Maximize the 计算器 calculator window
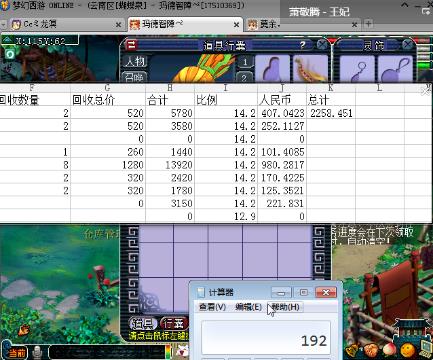The width and height of the screenshot is (433, 360). pyautogui.click(x=303, y=293)
